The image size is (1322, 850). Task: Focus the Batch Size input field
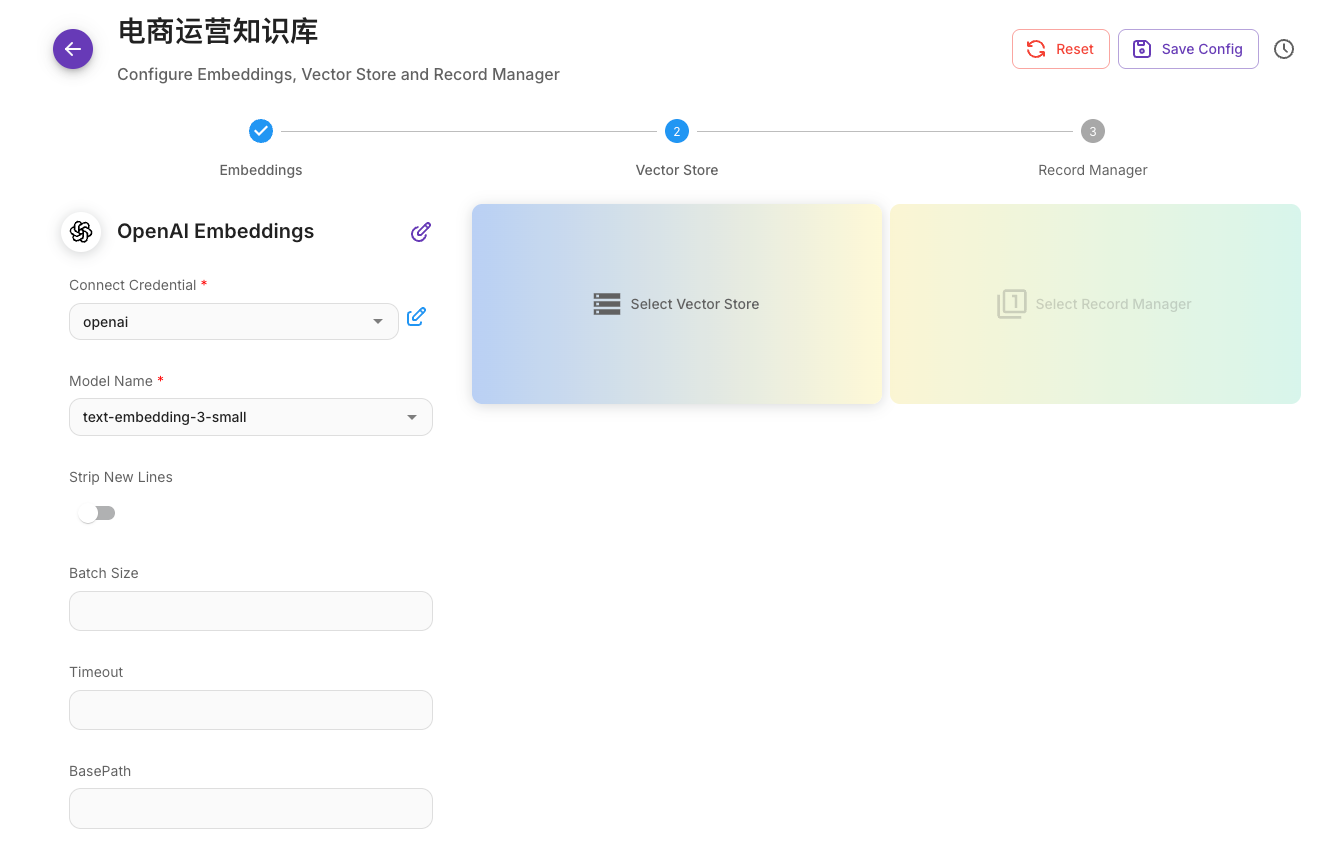251,611
